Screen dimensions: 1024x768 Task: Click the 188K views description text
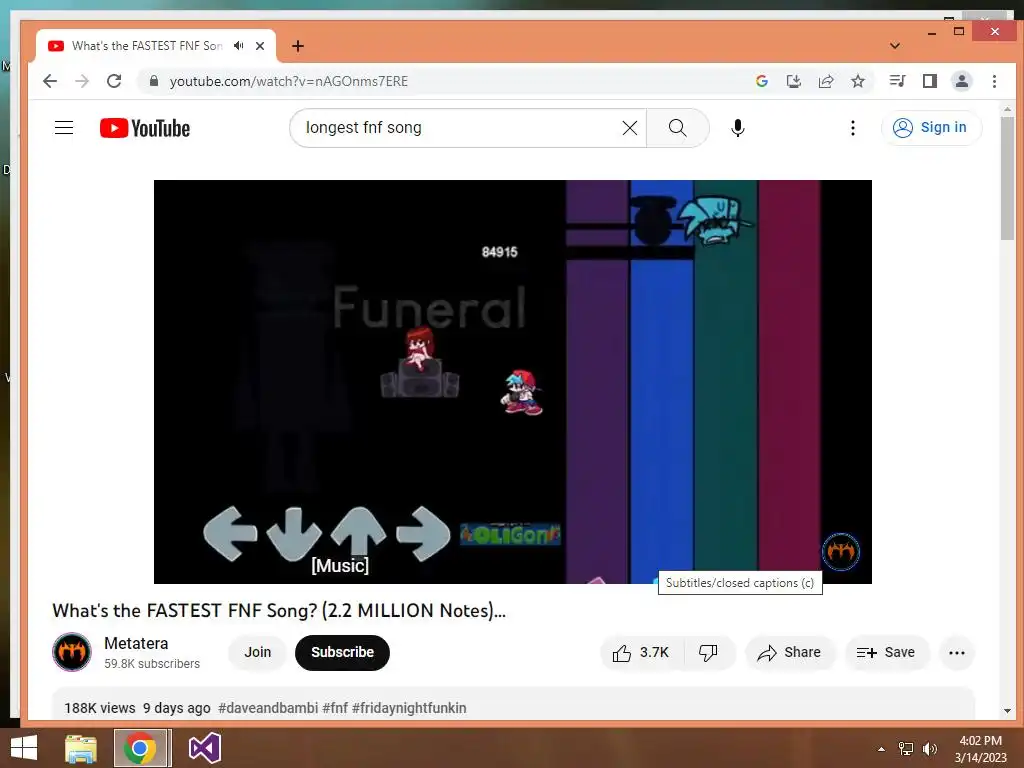pyautogui.click(x=99, y=708)
